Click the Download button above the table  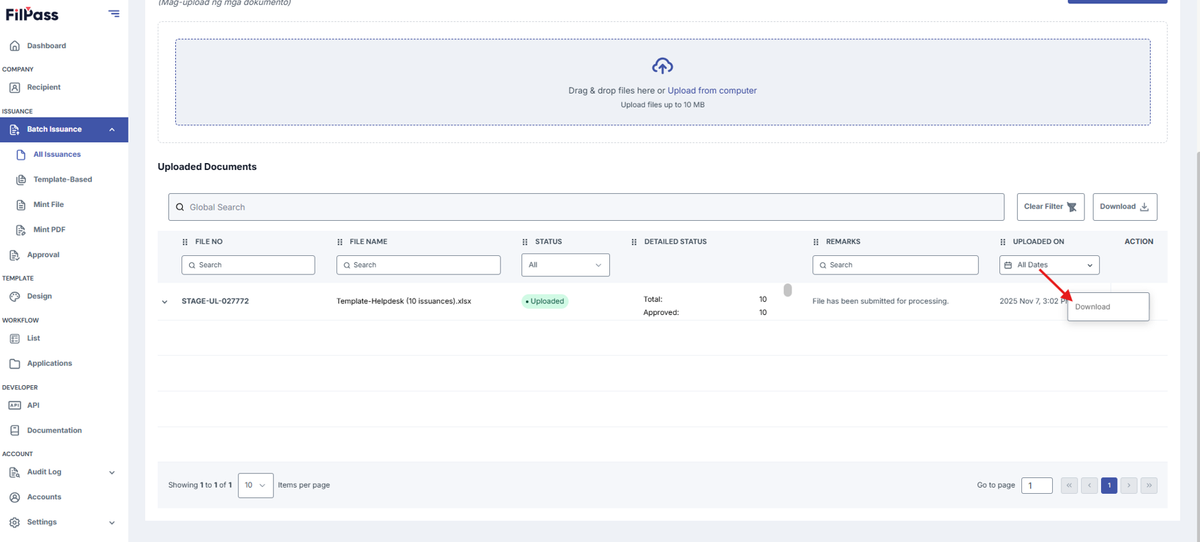pos(1125,207)
